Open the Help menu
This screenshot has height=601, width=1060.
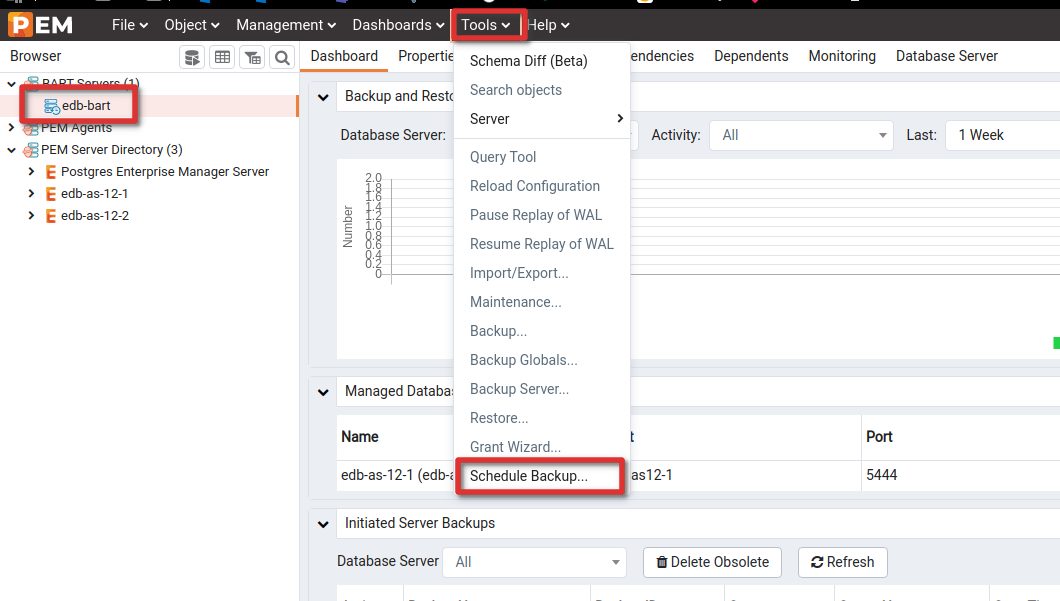[548, 25]
